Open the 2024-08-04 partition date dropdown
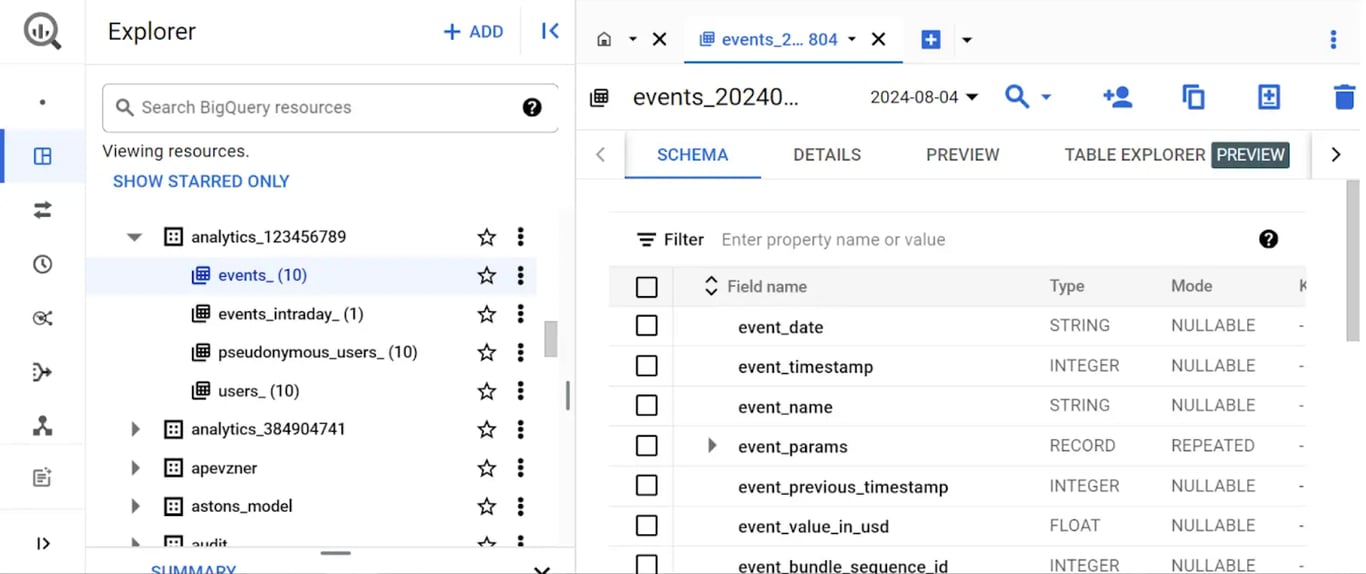The height and width of the screenshot is (574, 1366). pyautogui.click(x=924, y=97)
